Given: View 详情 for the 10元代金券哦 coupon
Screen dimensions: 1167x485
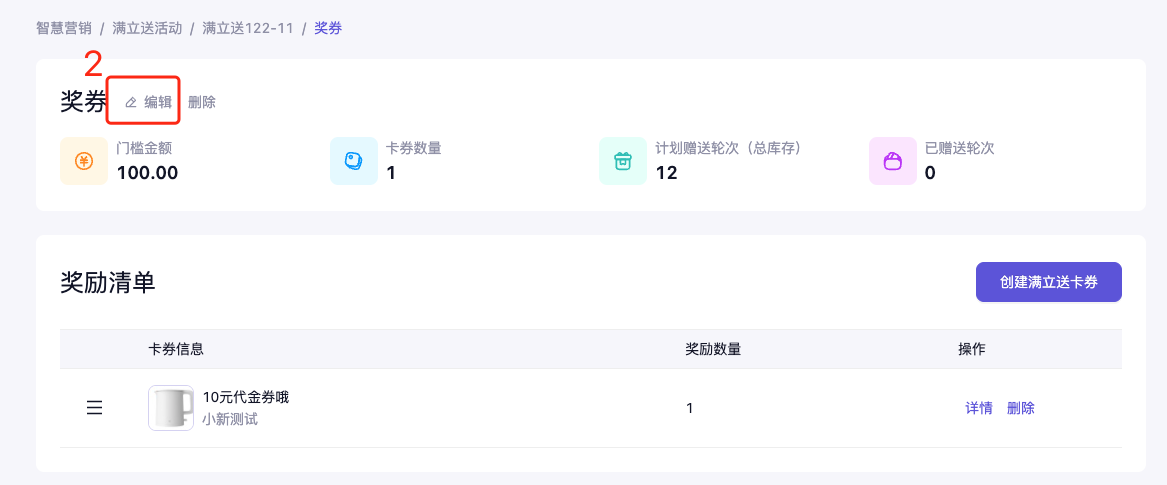Looking at the screenshot, I should click(x=979, y=408).
